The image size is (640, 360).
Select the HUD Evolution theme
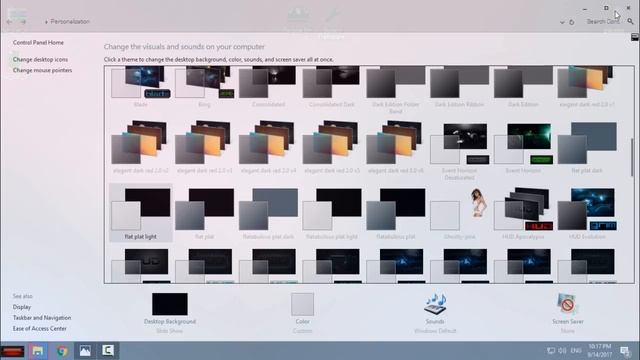587,213
